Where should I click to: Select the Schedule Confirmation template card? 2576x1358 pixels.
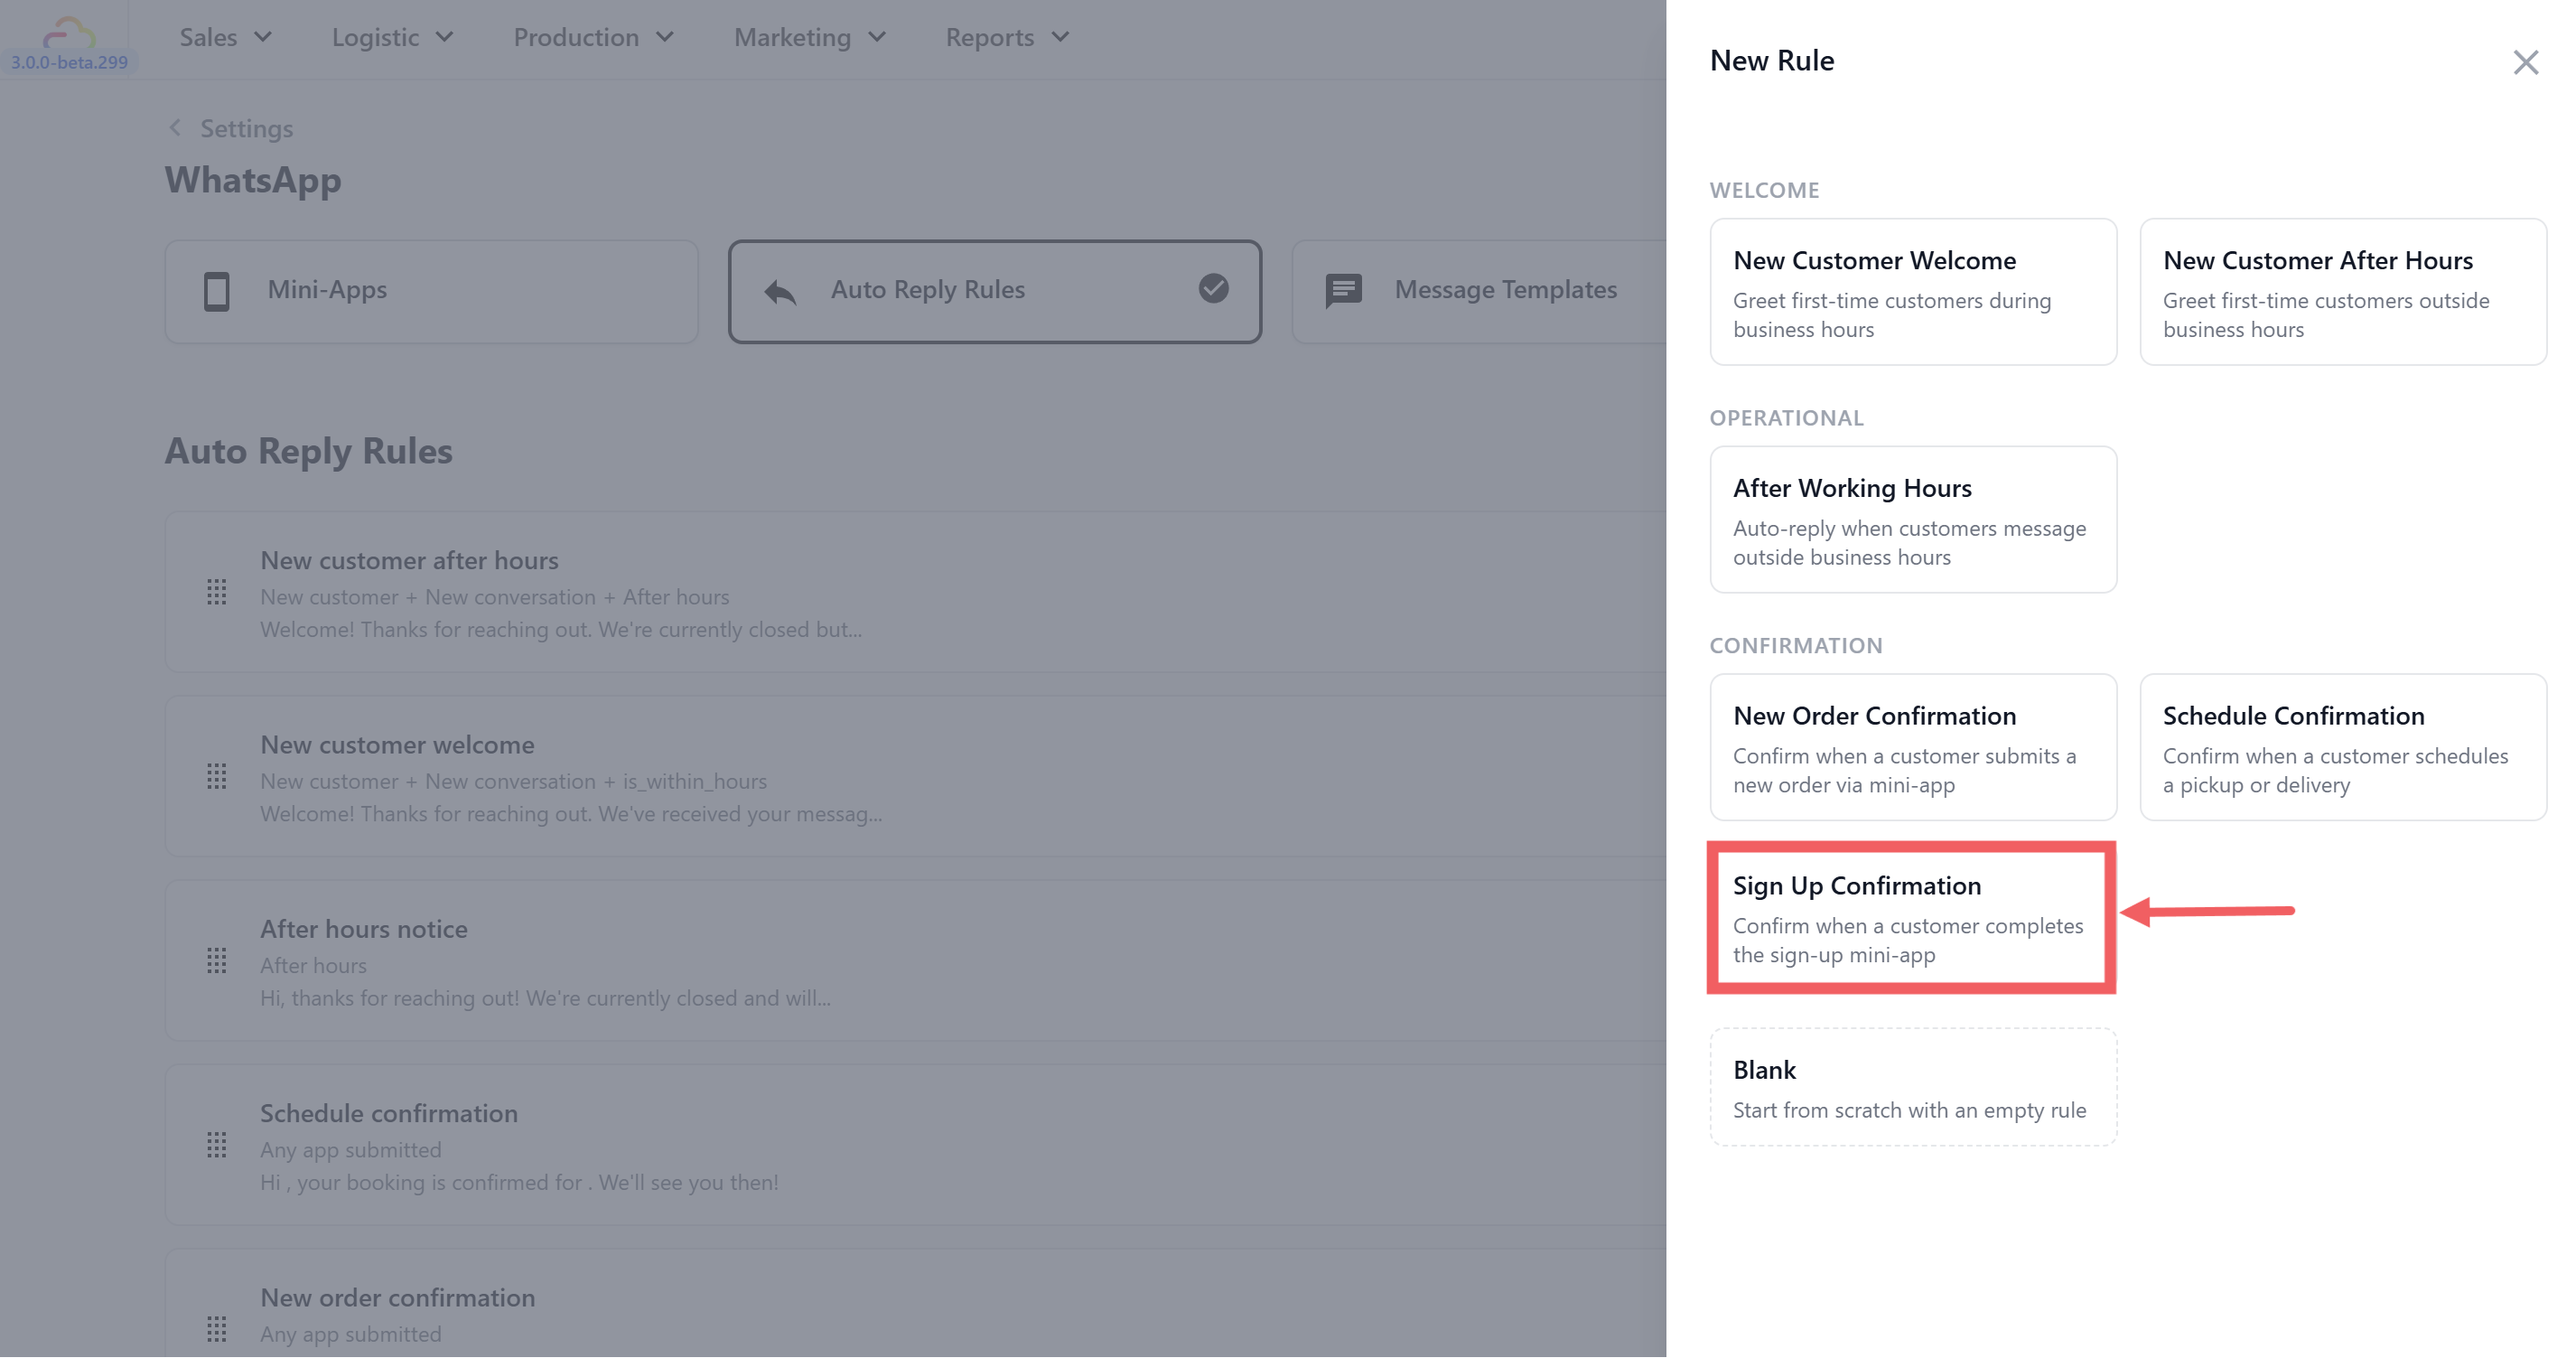(x=2342, y=747)
